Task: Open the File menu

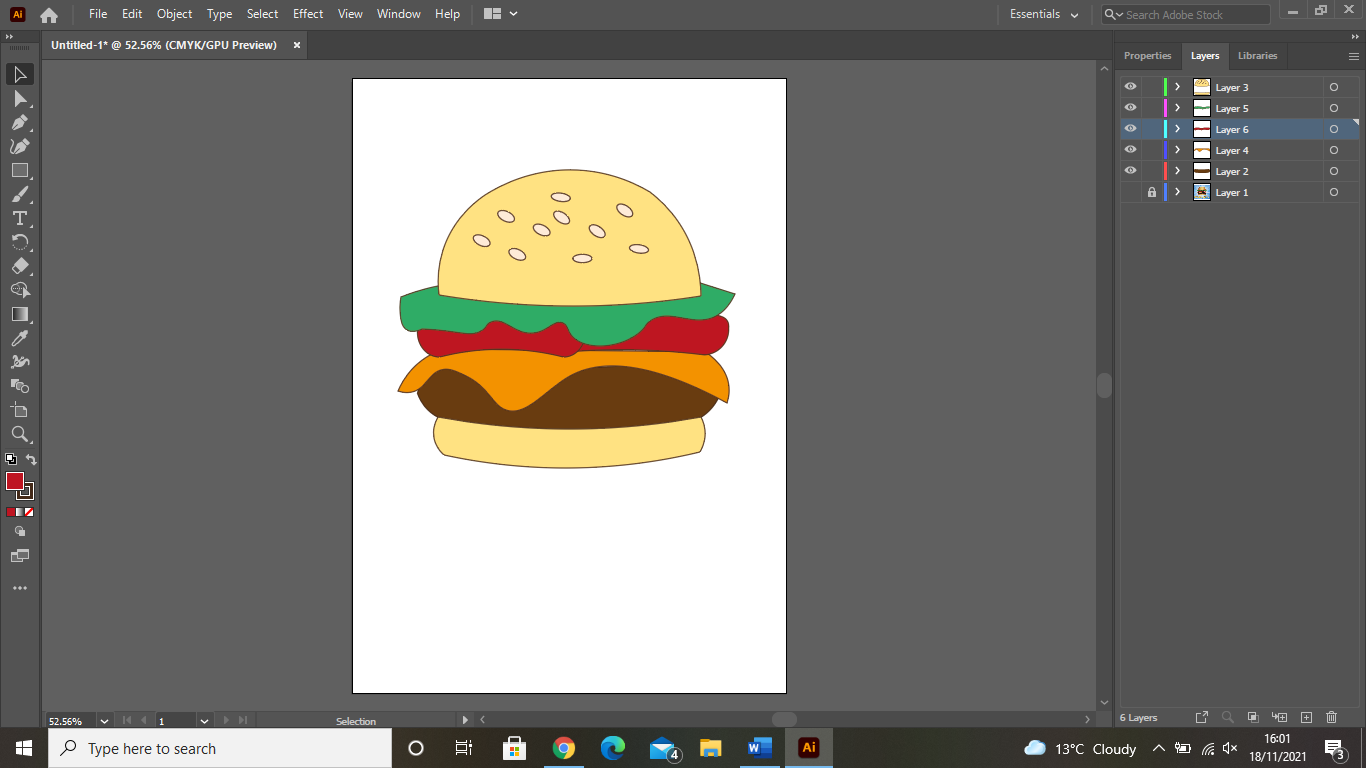Action: tap(98, 14)
